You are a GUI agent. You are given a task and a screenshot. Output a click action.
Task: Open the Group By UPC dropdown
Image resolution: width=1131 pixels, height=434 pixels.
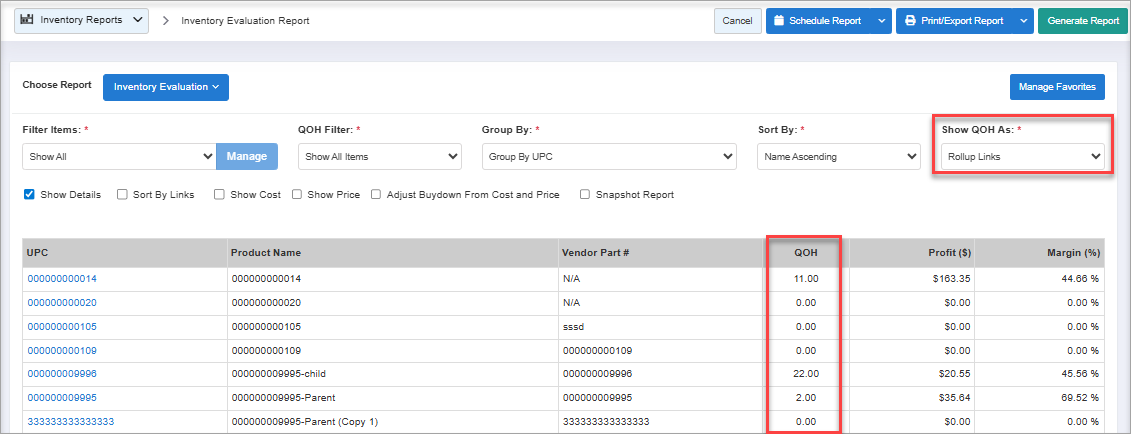(609, 156)
